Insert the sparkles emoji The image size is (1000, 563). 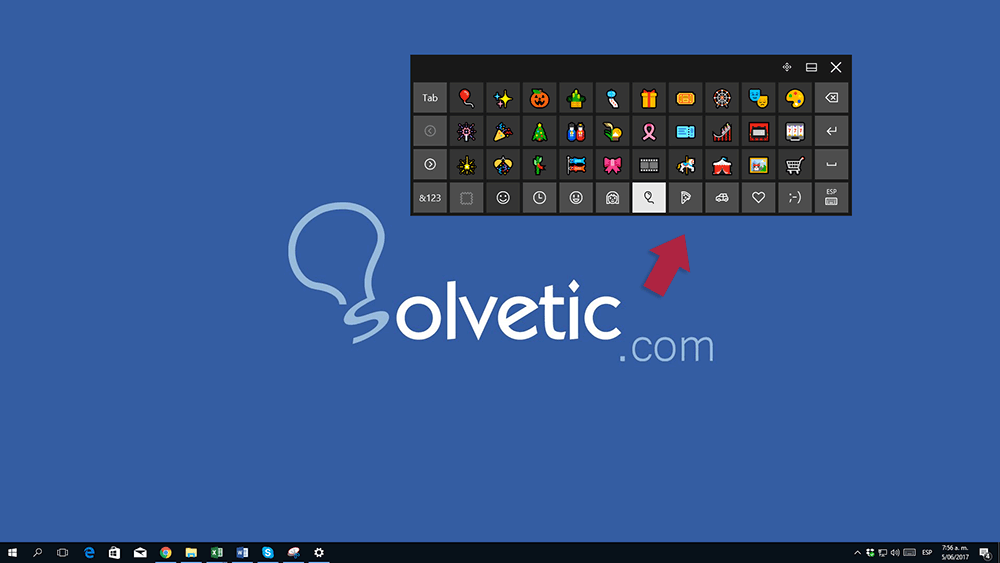[503, 98]
